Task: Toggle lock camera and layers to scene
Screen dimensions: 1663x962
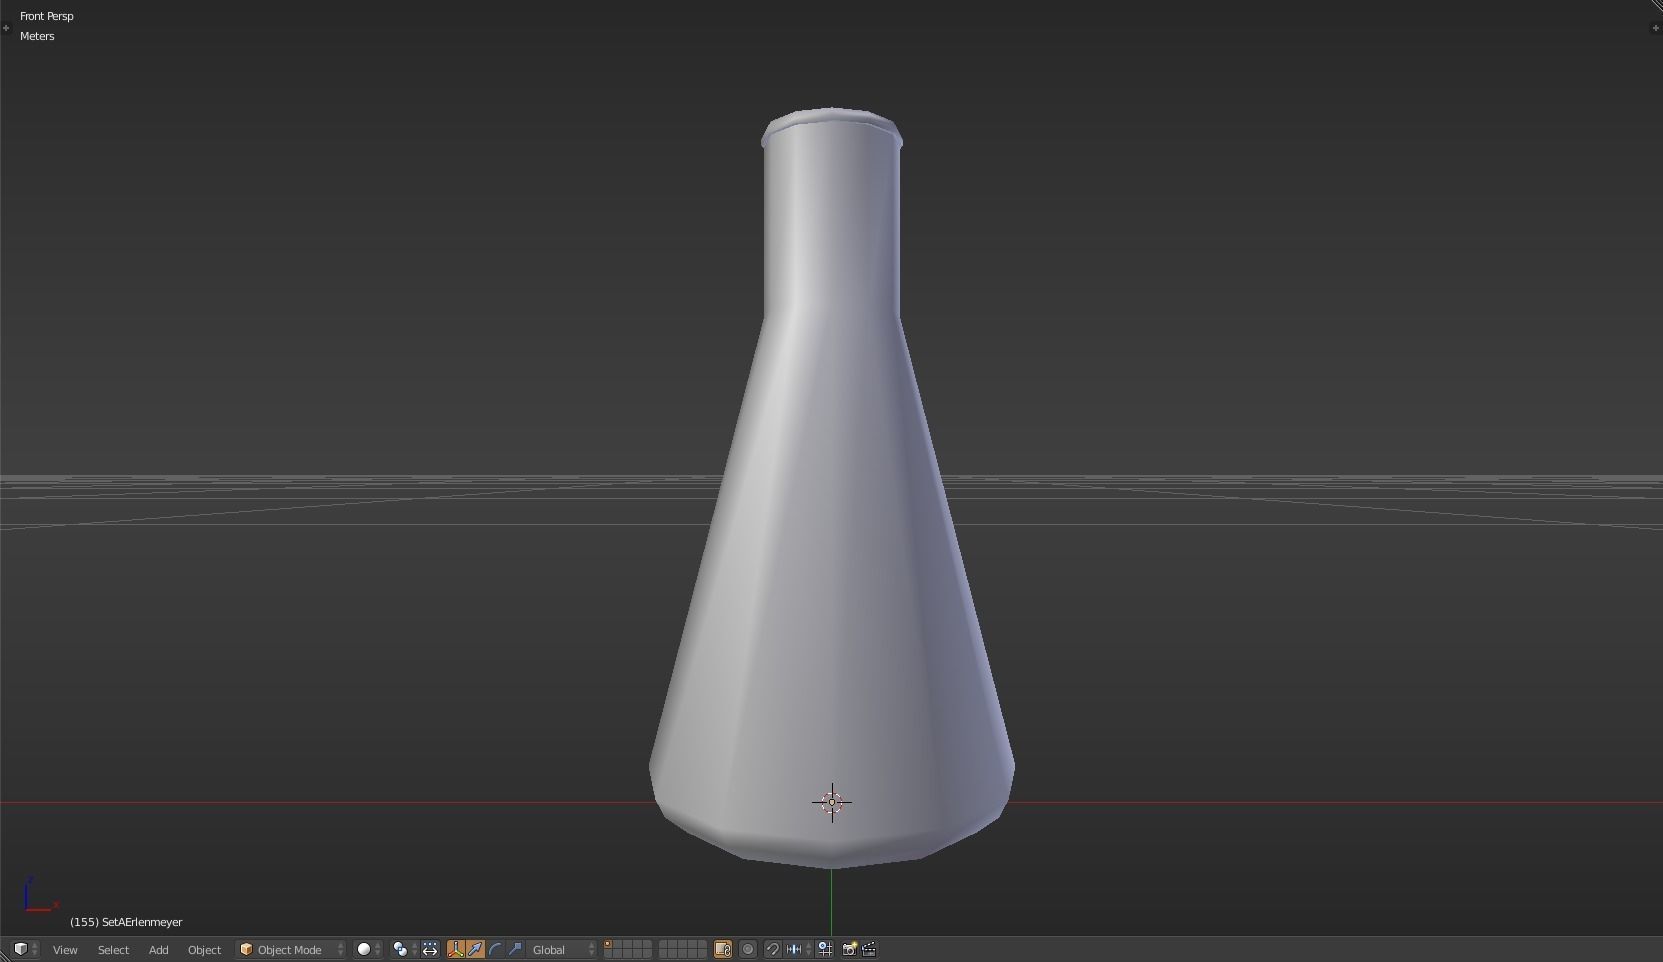Action: click(723, 950)
